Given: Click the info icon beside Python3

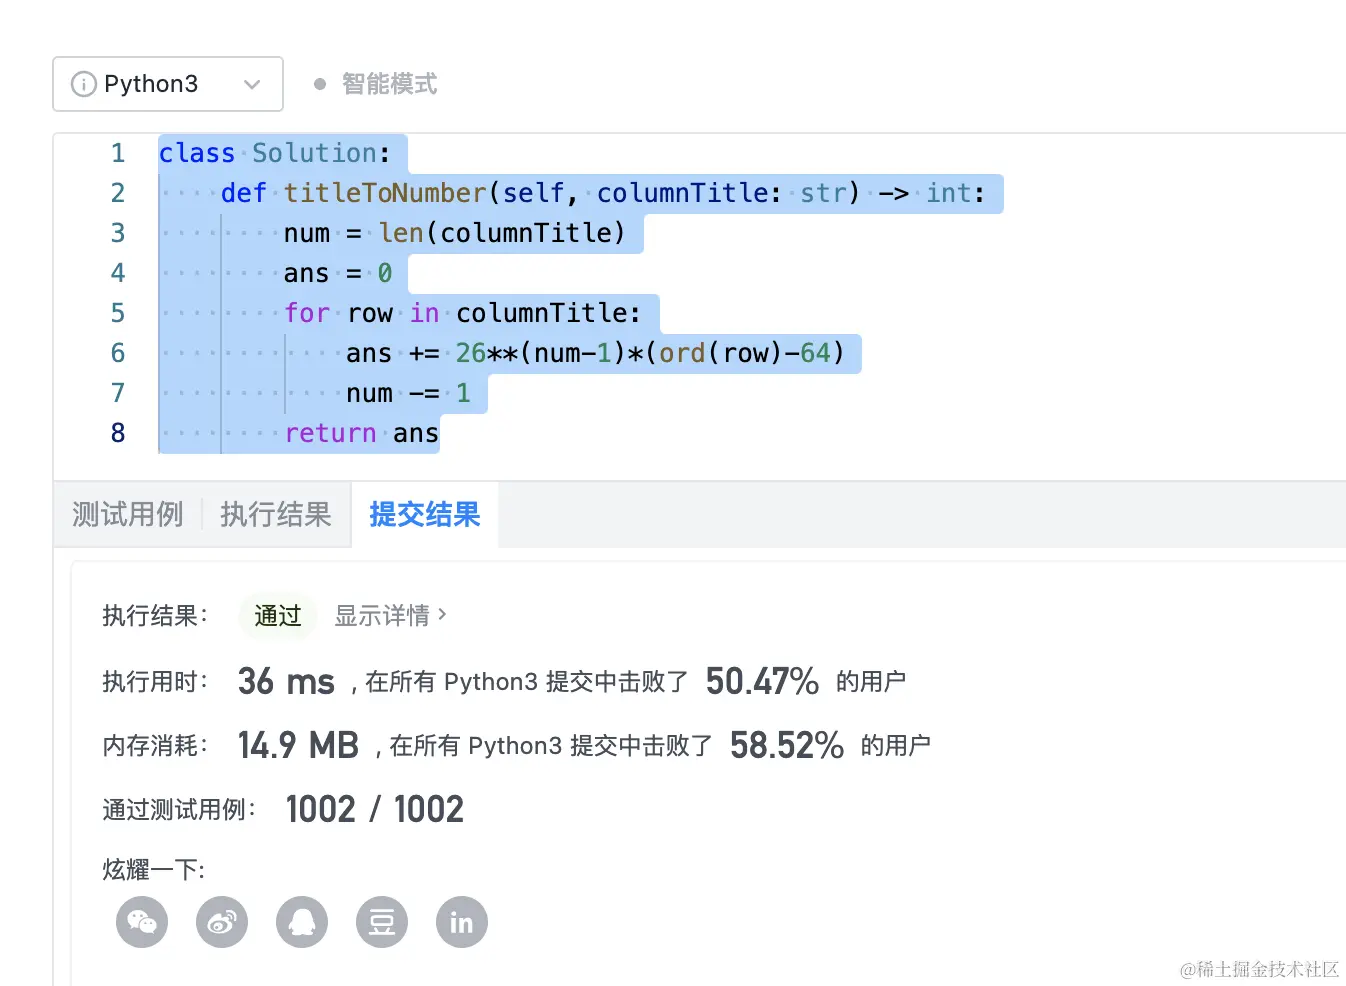Looking at the screenshot, I should [84, 84].
